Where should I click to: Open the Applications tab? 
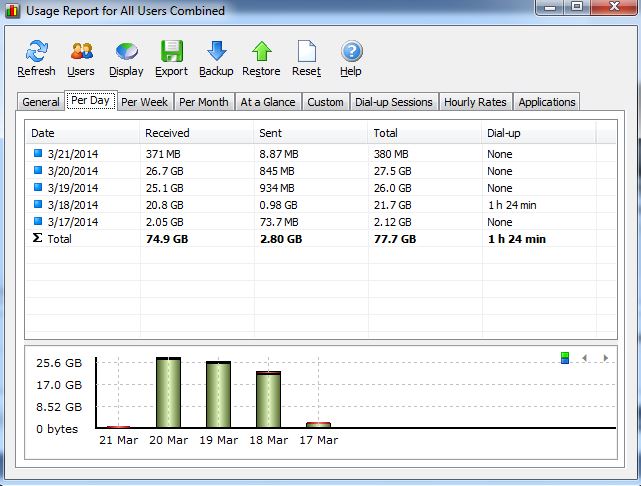[547, 102]
